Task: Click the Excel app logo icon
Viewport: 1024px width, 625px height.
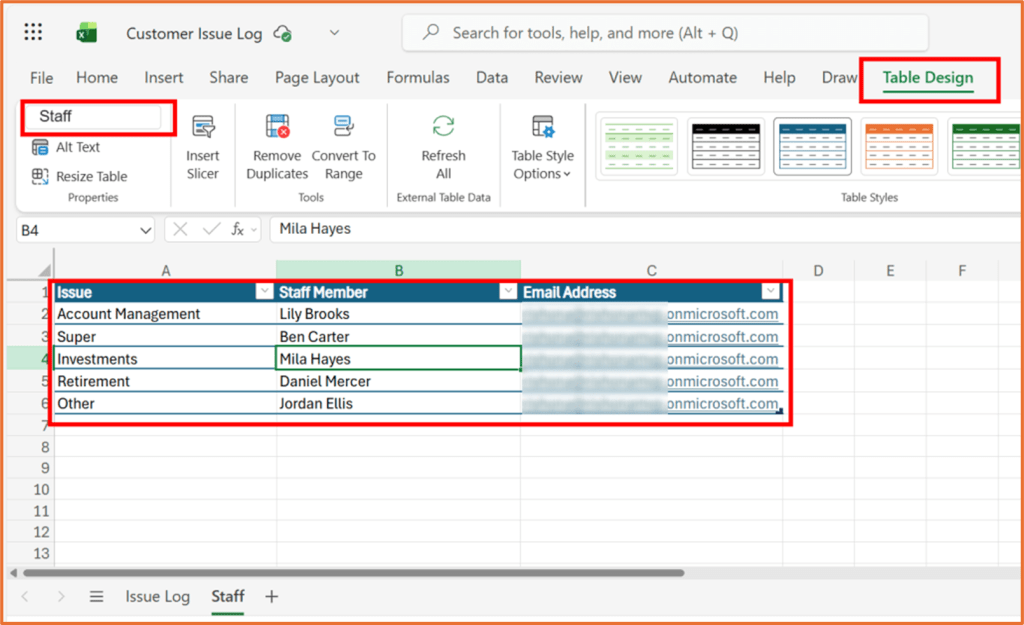Action: (86, 32)
